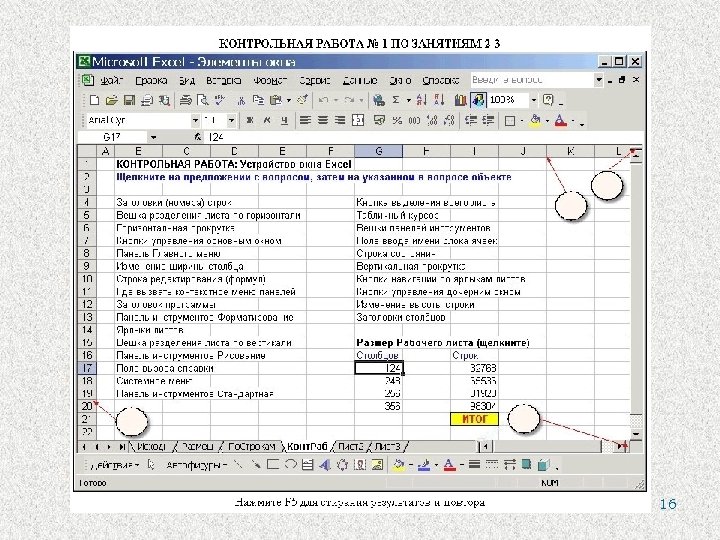Screen dimensions: 720x540
Task: Go to last sheet tab navigation button
Action: 121,446
